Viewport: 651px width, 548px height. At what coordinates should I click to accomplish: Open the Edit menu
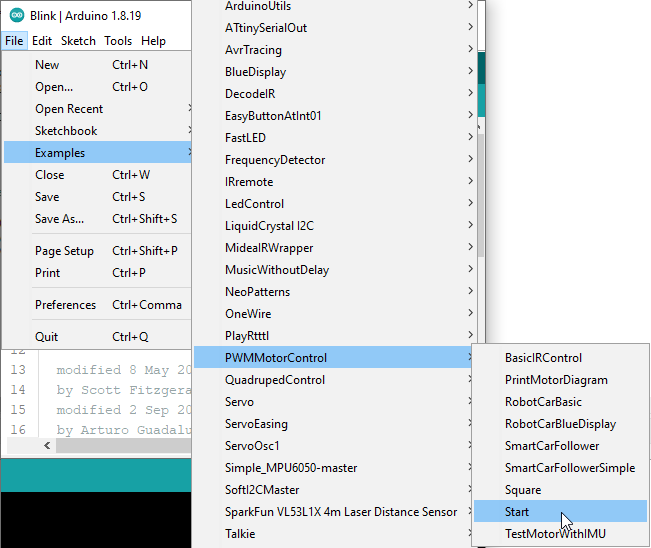click(x=42, y=41)
